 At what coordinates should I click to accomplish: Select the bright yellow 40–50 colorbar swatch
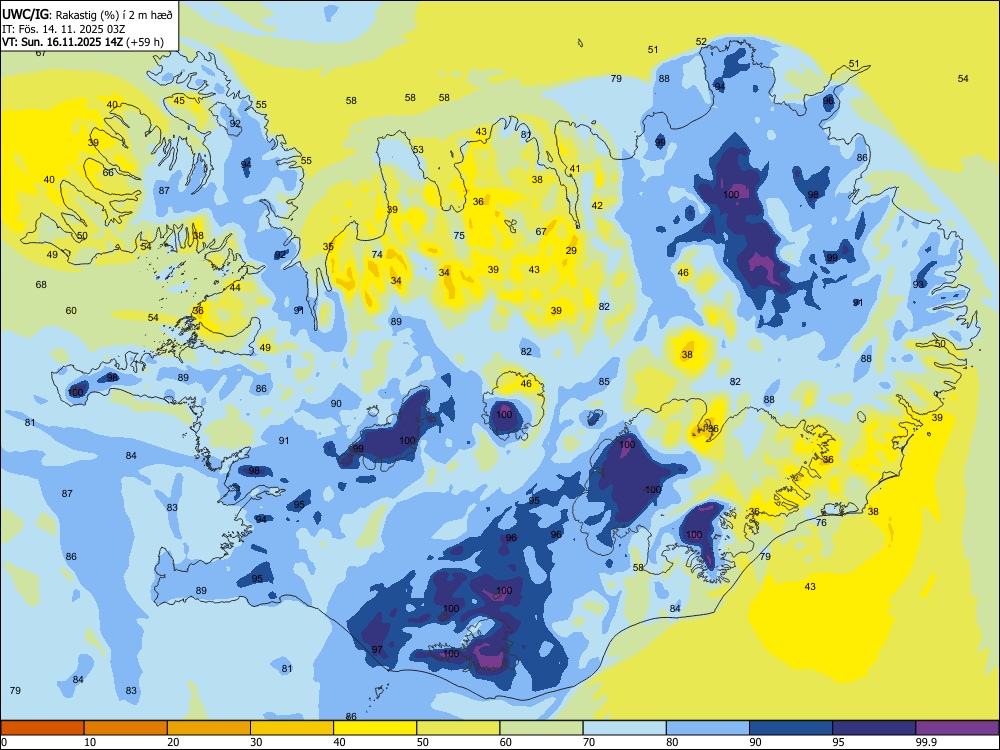pos(375,728)
